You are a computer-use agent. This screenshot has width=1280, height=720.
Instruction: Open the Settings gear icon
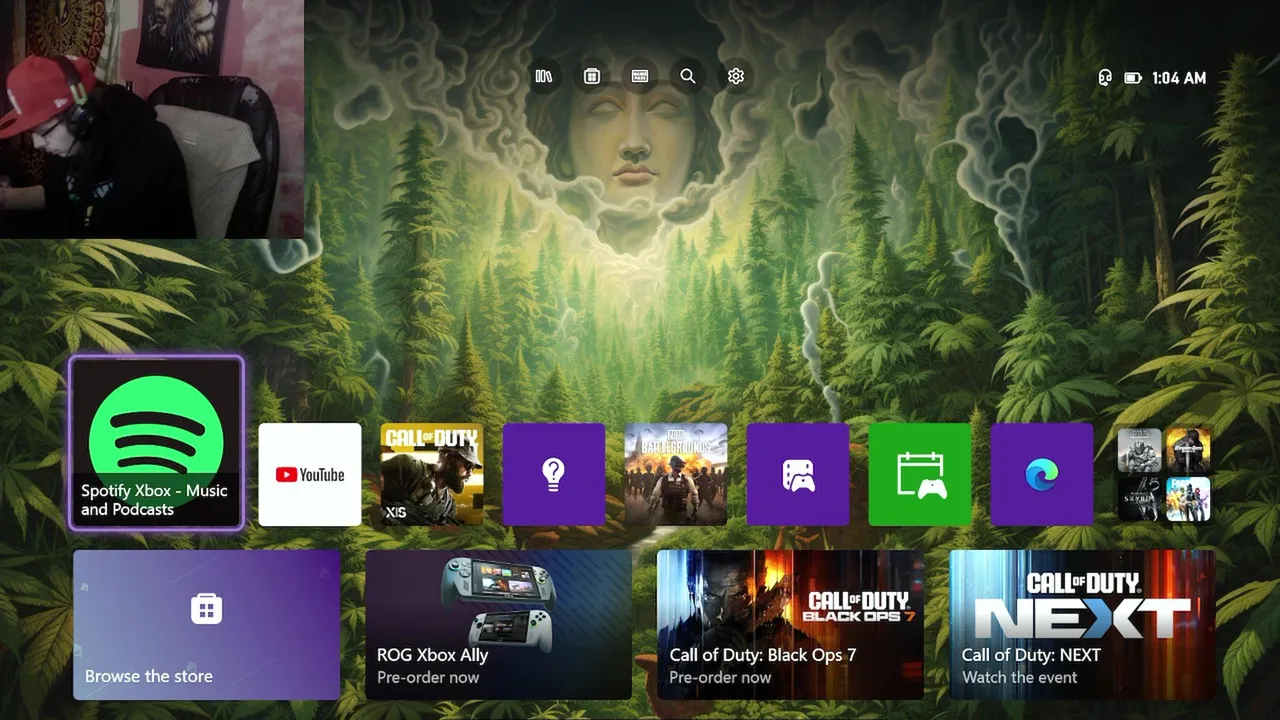[736, 76]
